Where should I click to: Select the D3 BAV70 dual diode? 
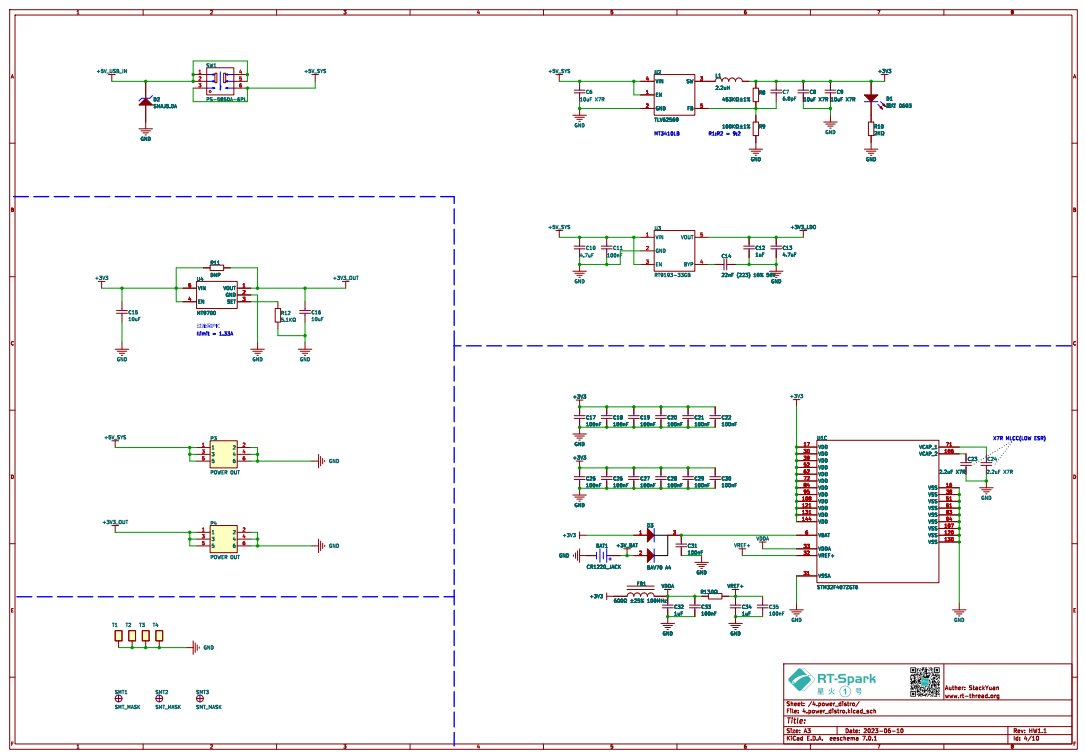click(x=651, y=544)
